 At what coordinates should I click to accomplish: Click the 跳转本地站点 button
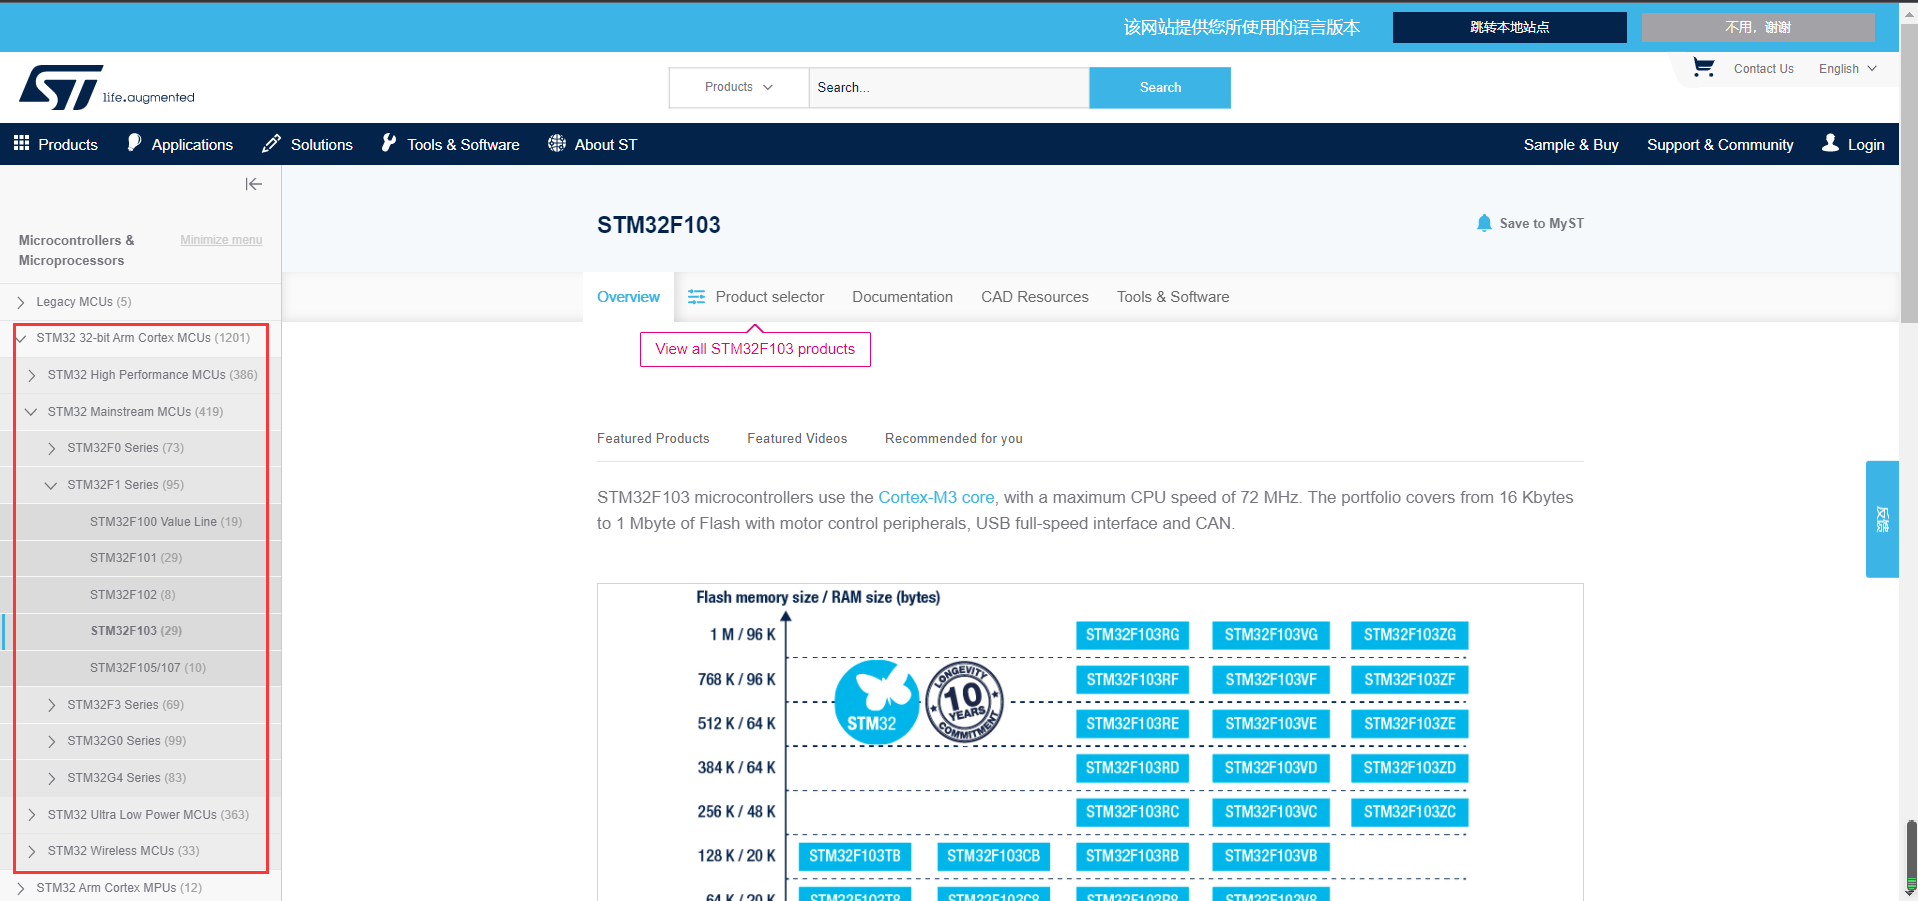(1510, 27)
